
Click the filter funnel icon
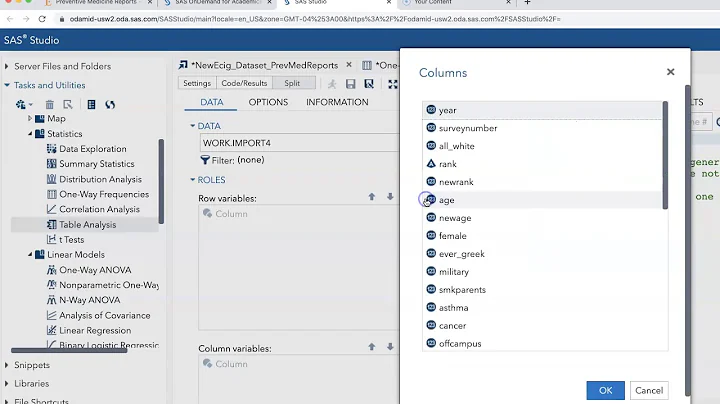(x=205, y=160)
